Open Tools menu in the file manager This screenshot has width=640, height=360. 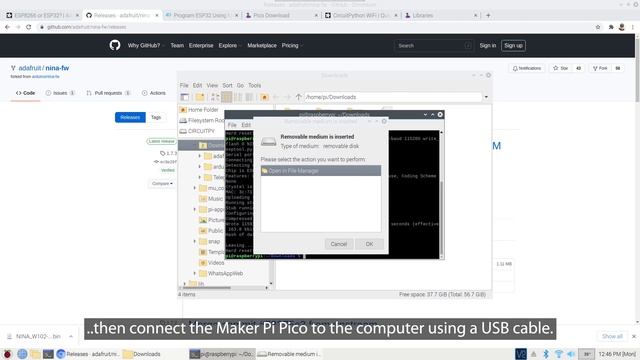(254, 85)
